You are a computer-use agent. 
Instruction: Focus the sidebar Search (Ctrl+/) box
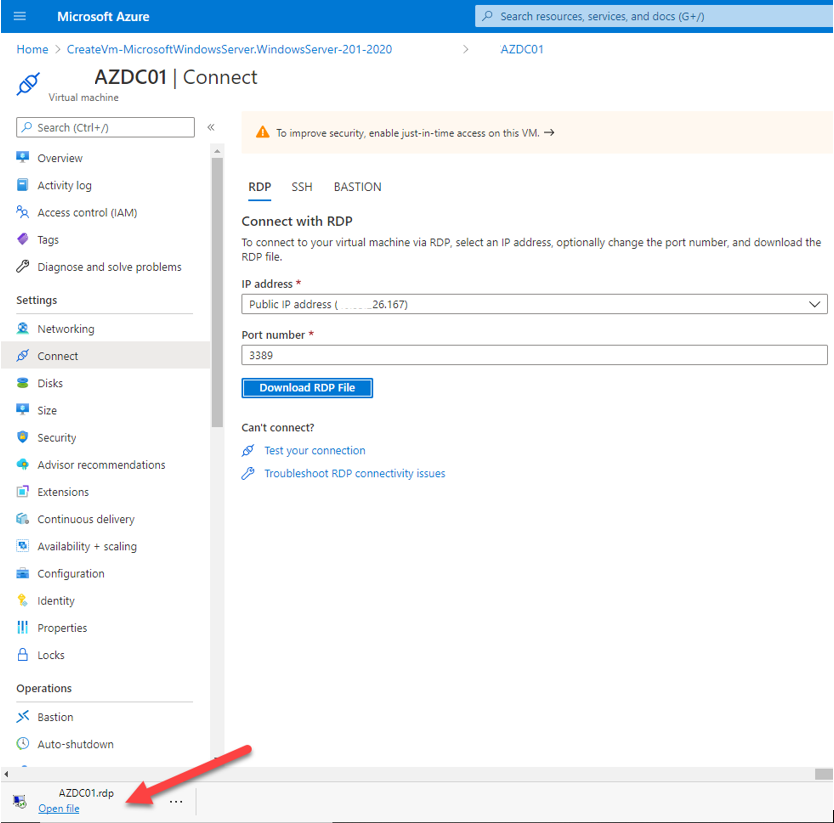(105, 127)
